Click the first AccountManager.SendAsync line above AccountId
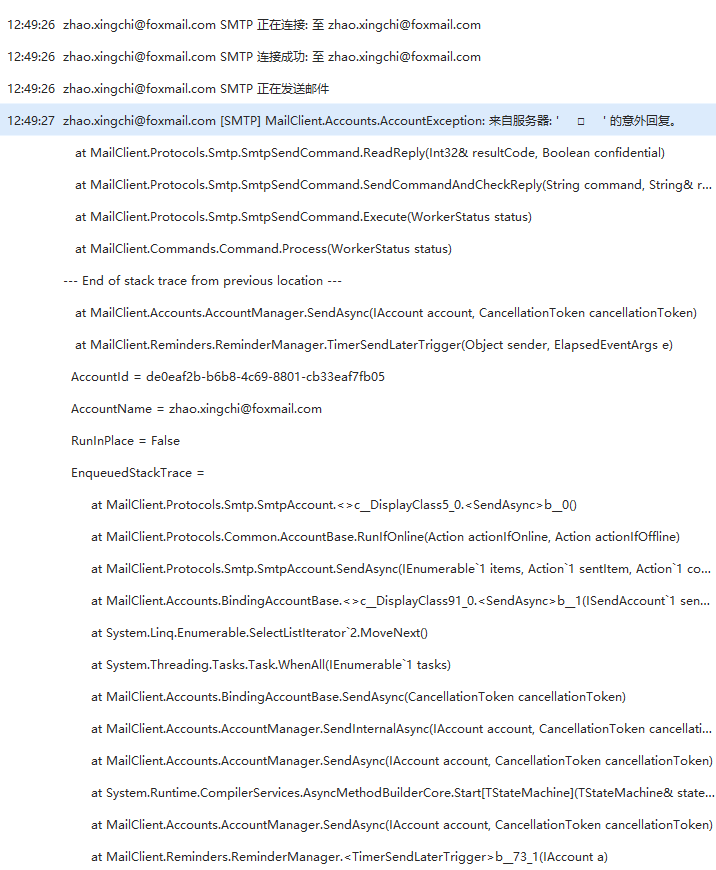716x870 pixels. (x=386, y=313)
